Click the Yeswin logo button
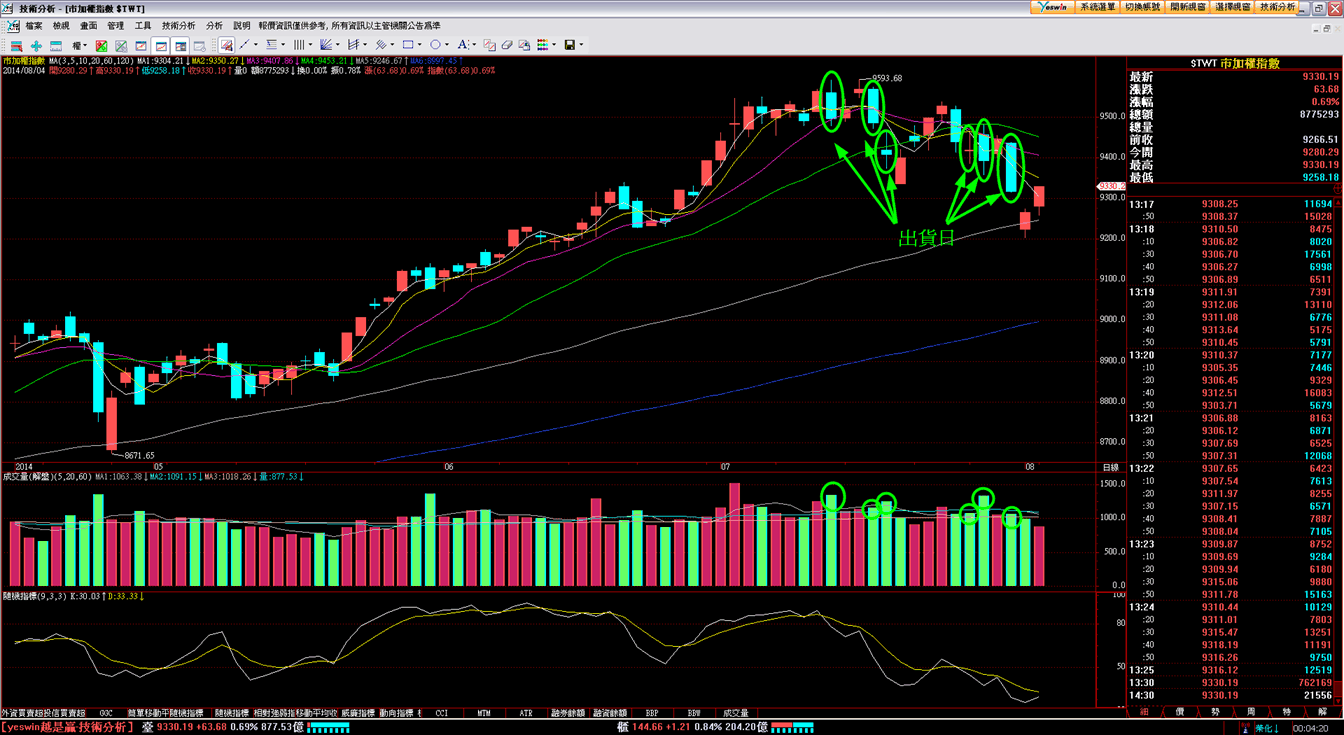 pos(1053,7)
